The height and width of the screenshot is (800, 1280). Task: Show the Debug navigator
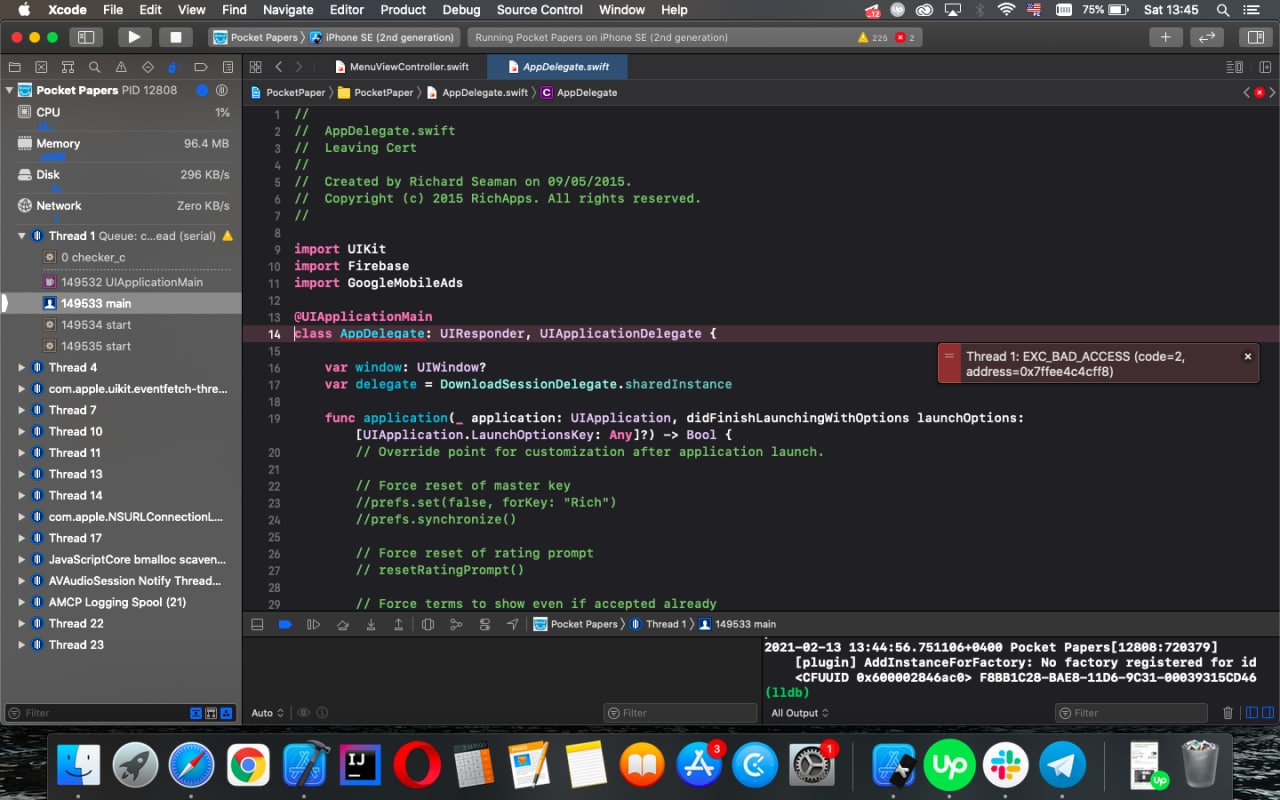[x=173, y=67]
